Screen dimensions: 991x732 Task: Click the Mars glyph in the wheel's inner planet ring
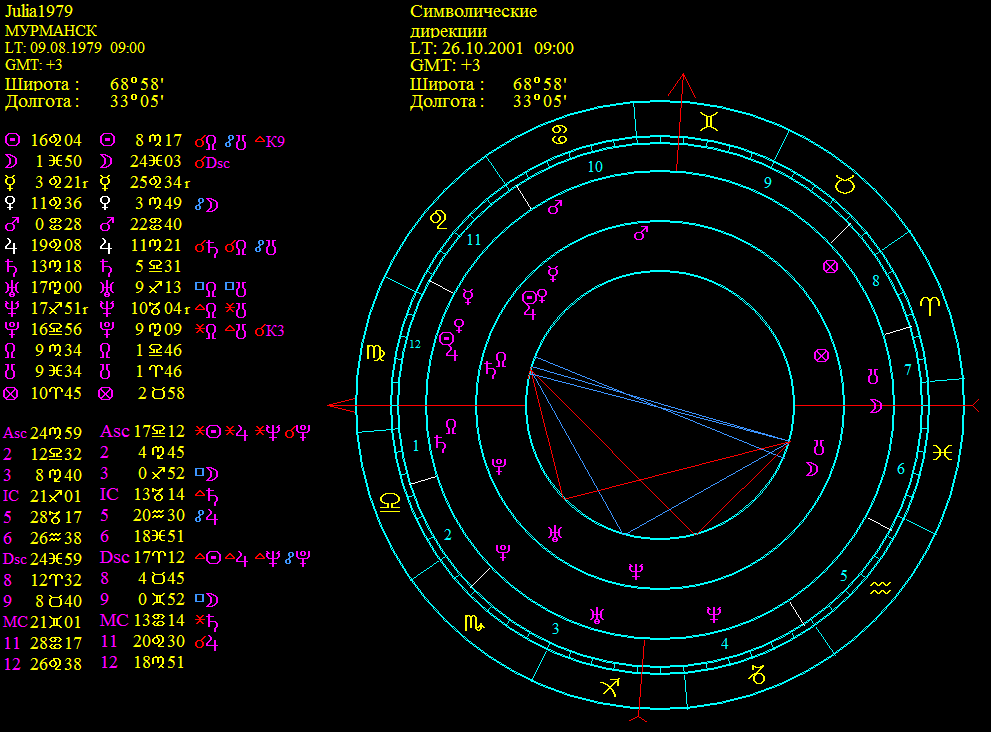click(641, 233)
